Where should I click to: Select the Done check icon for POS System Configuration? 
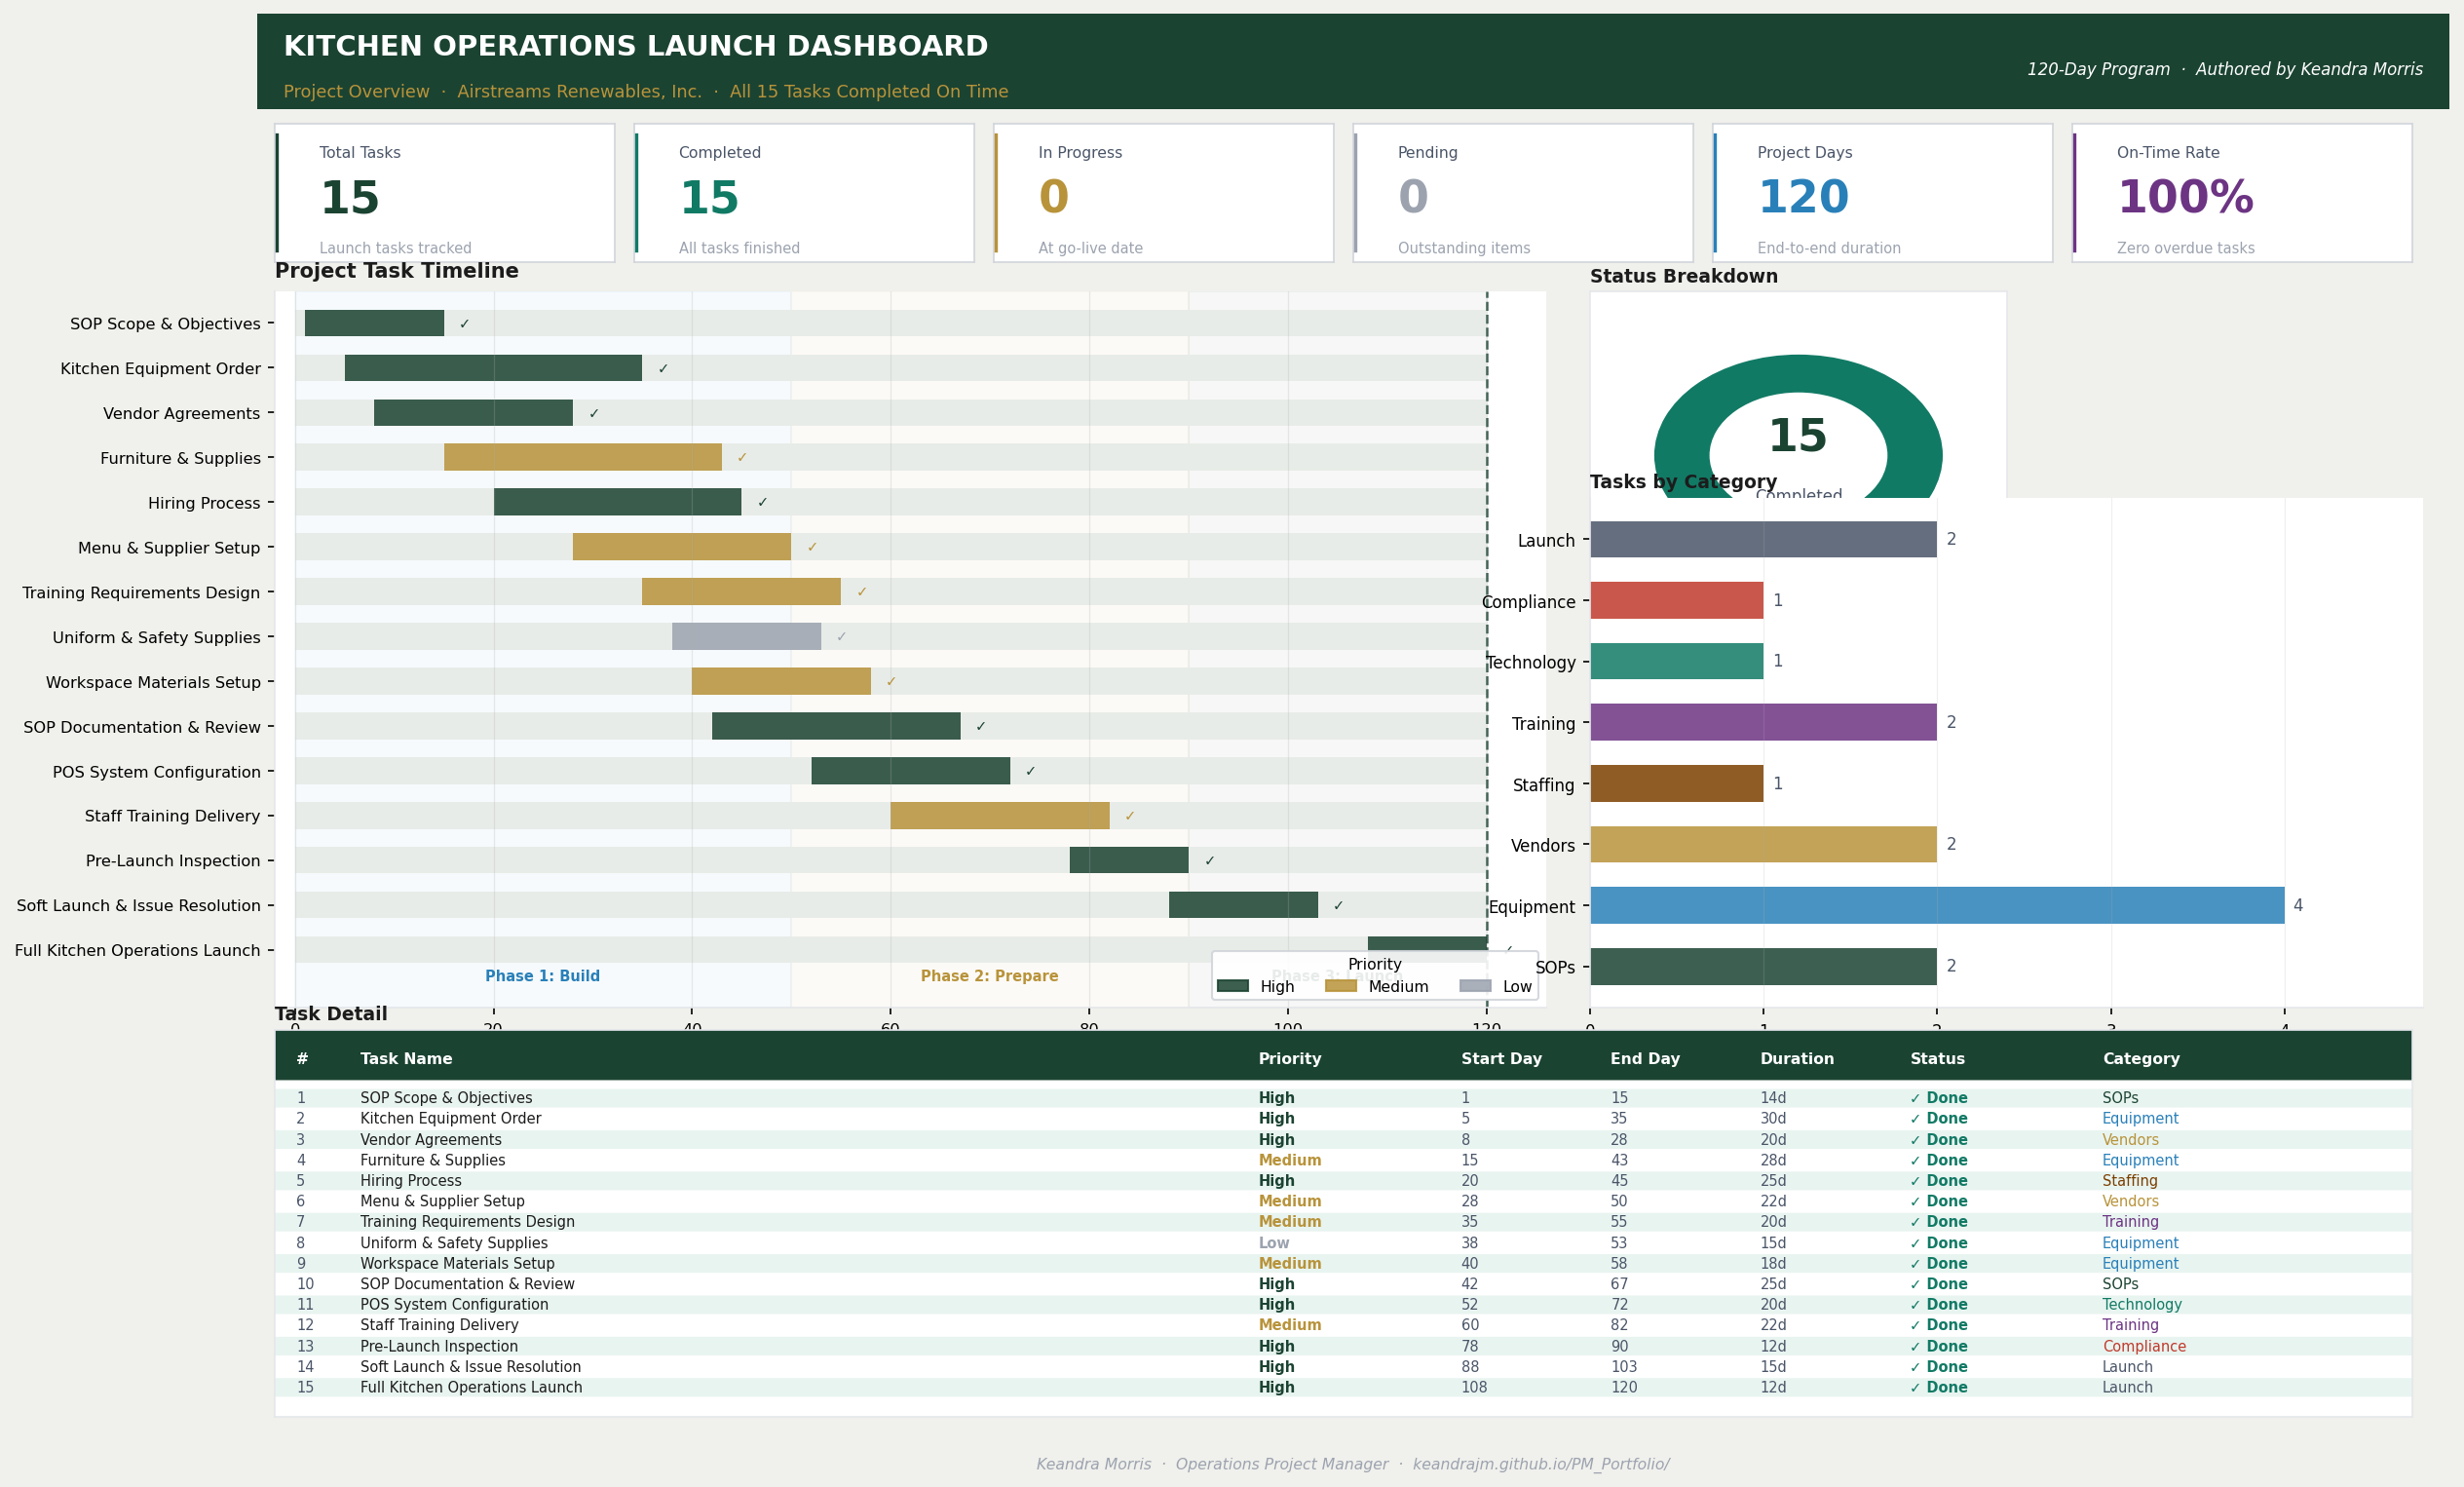[1916, 1304]
